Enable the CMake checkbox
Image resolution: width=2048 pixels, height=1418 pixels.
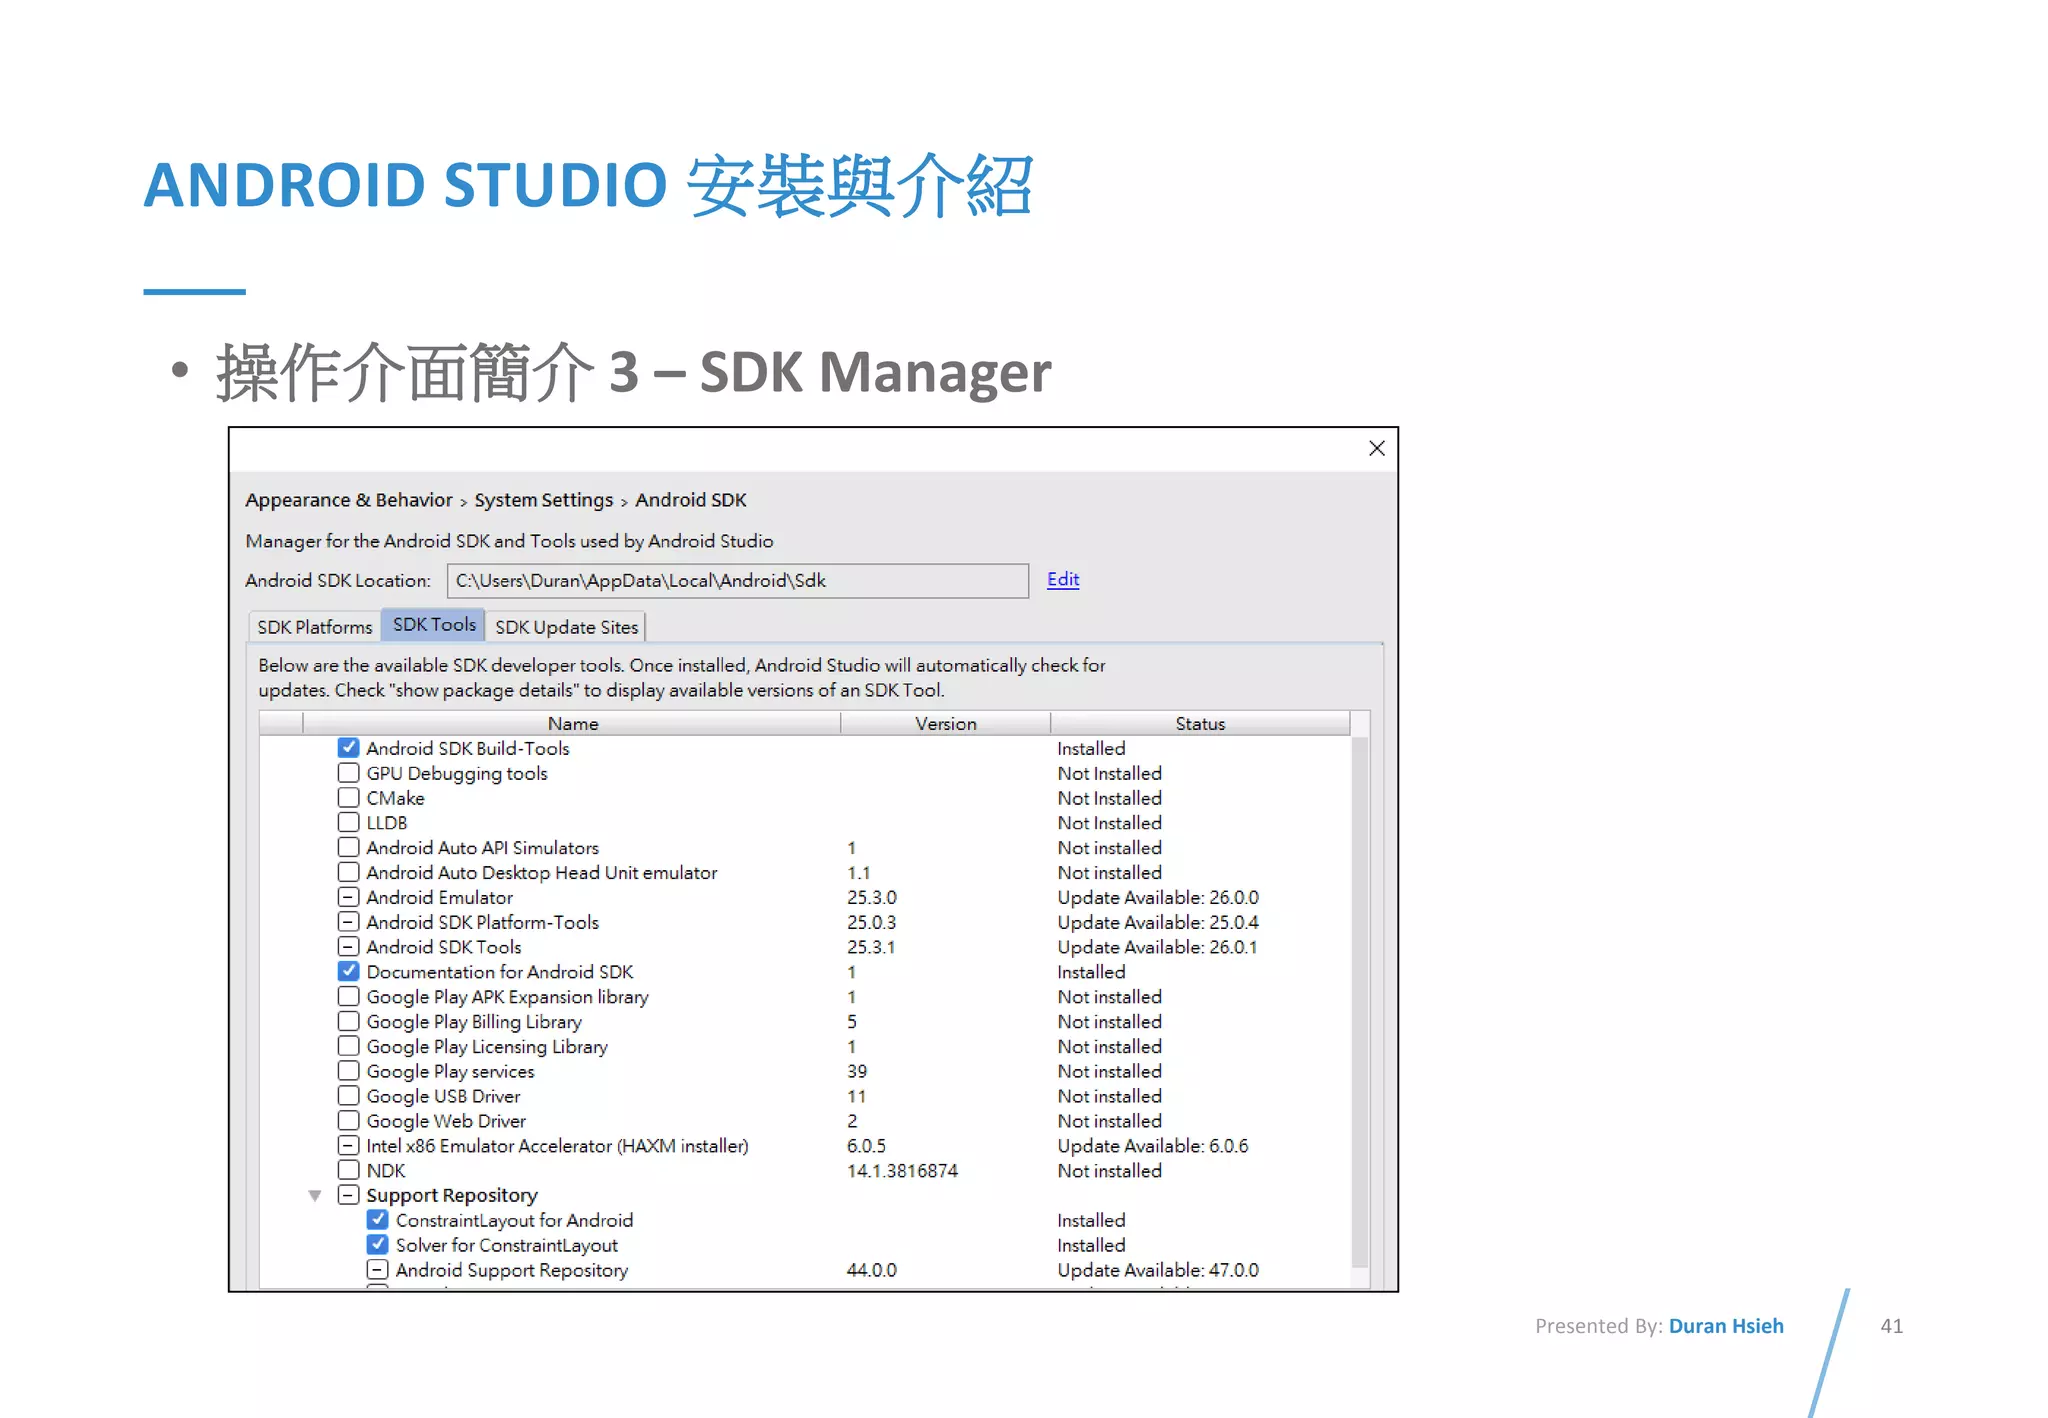click(348, 797)
